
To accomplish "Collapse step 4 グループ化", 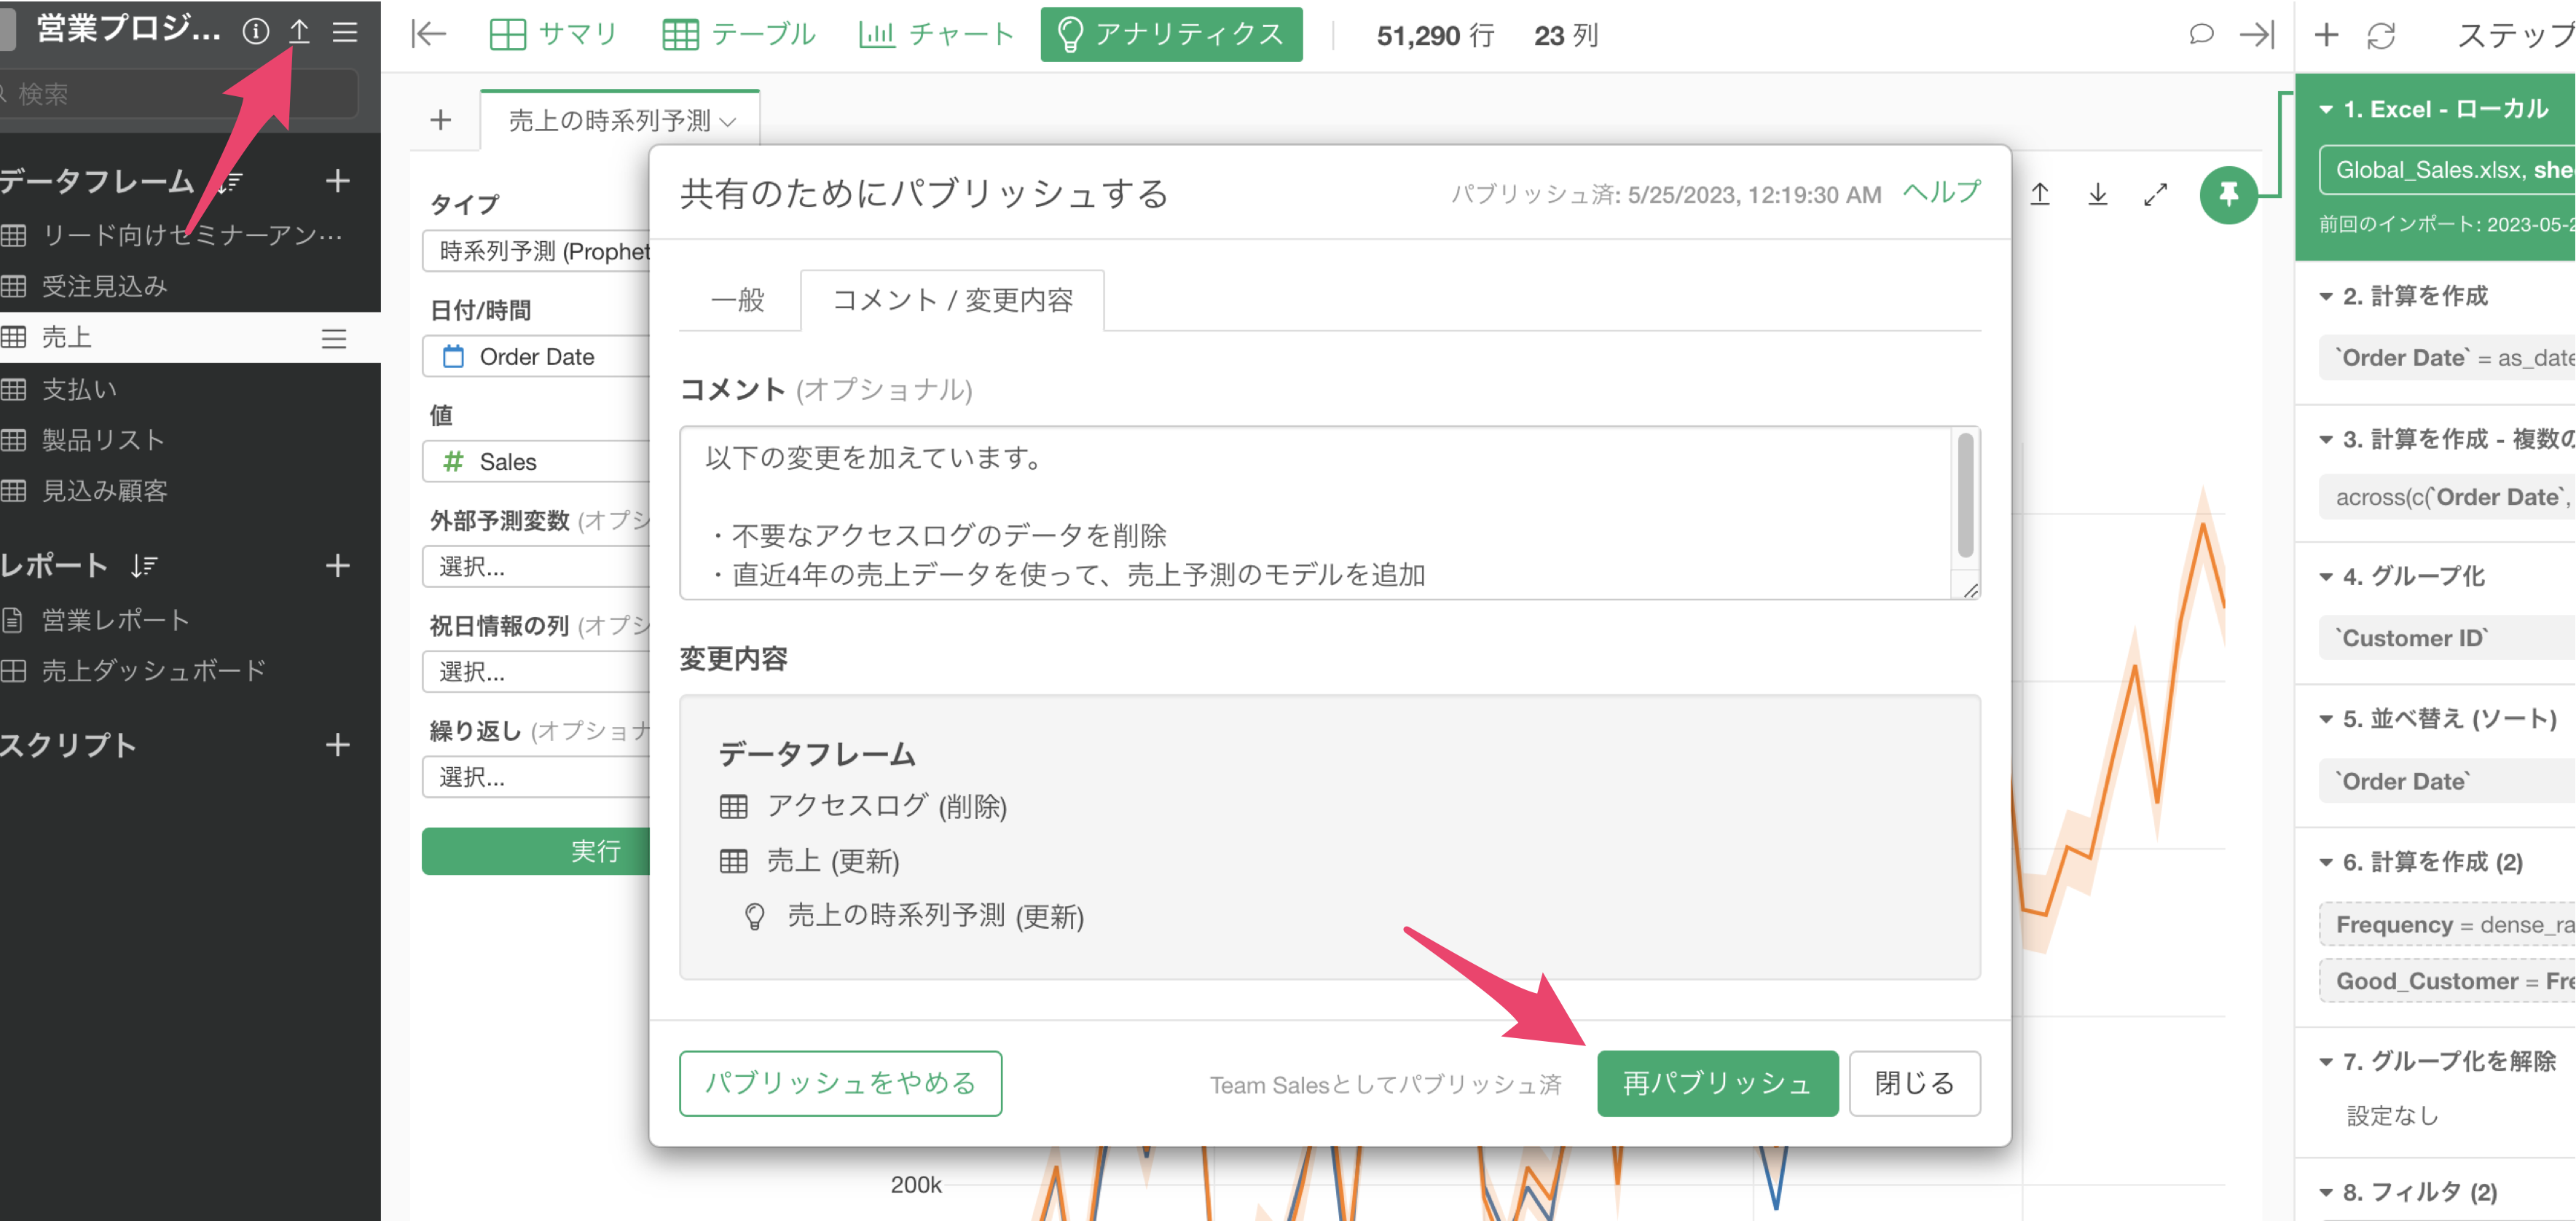I will (2326, 577).
